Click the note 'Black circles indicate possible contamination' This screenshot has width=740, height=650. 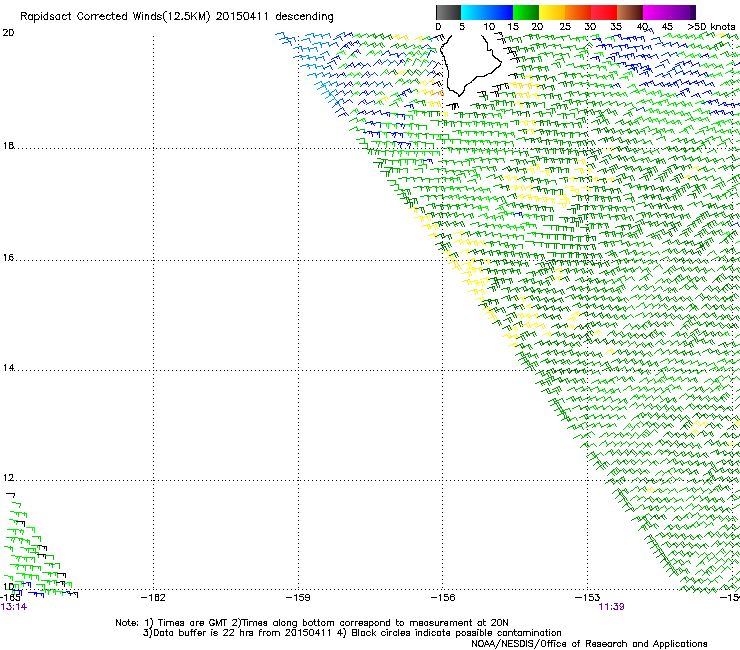(456, 633)
